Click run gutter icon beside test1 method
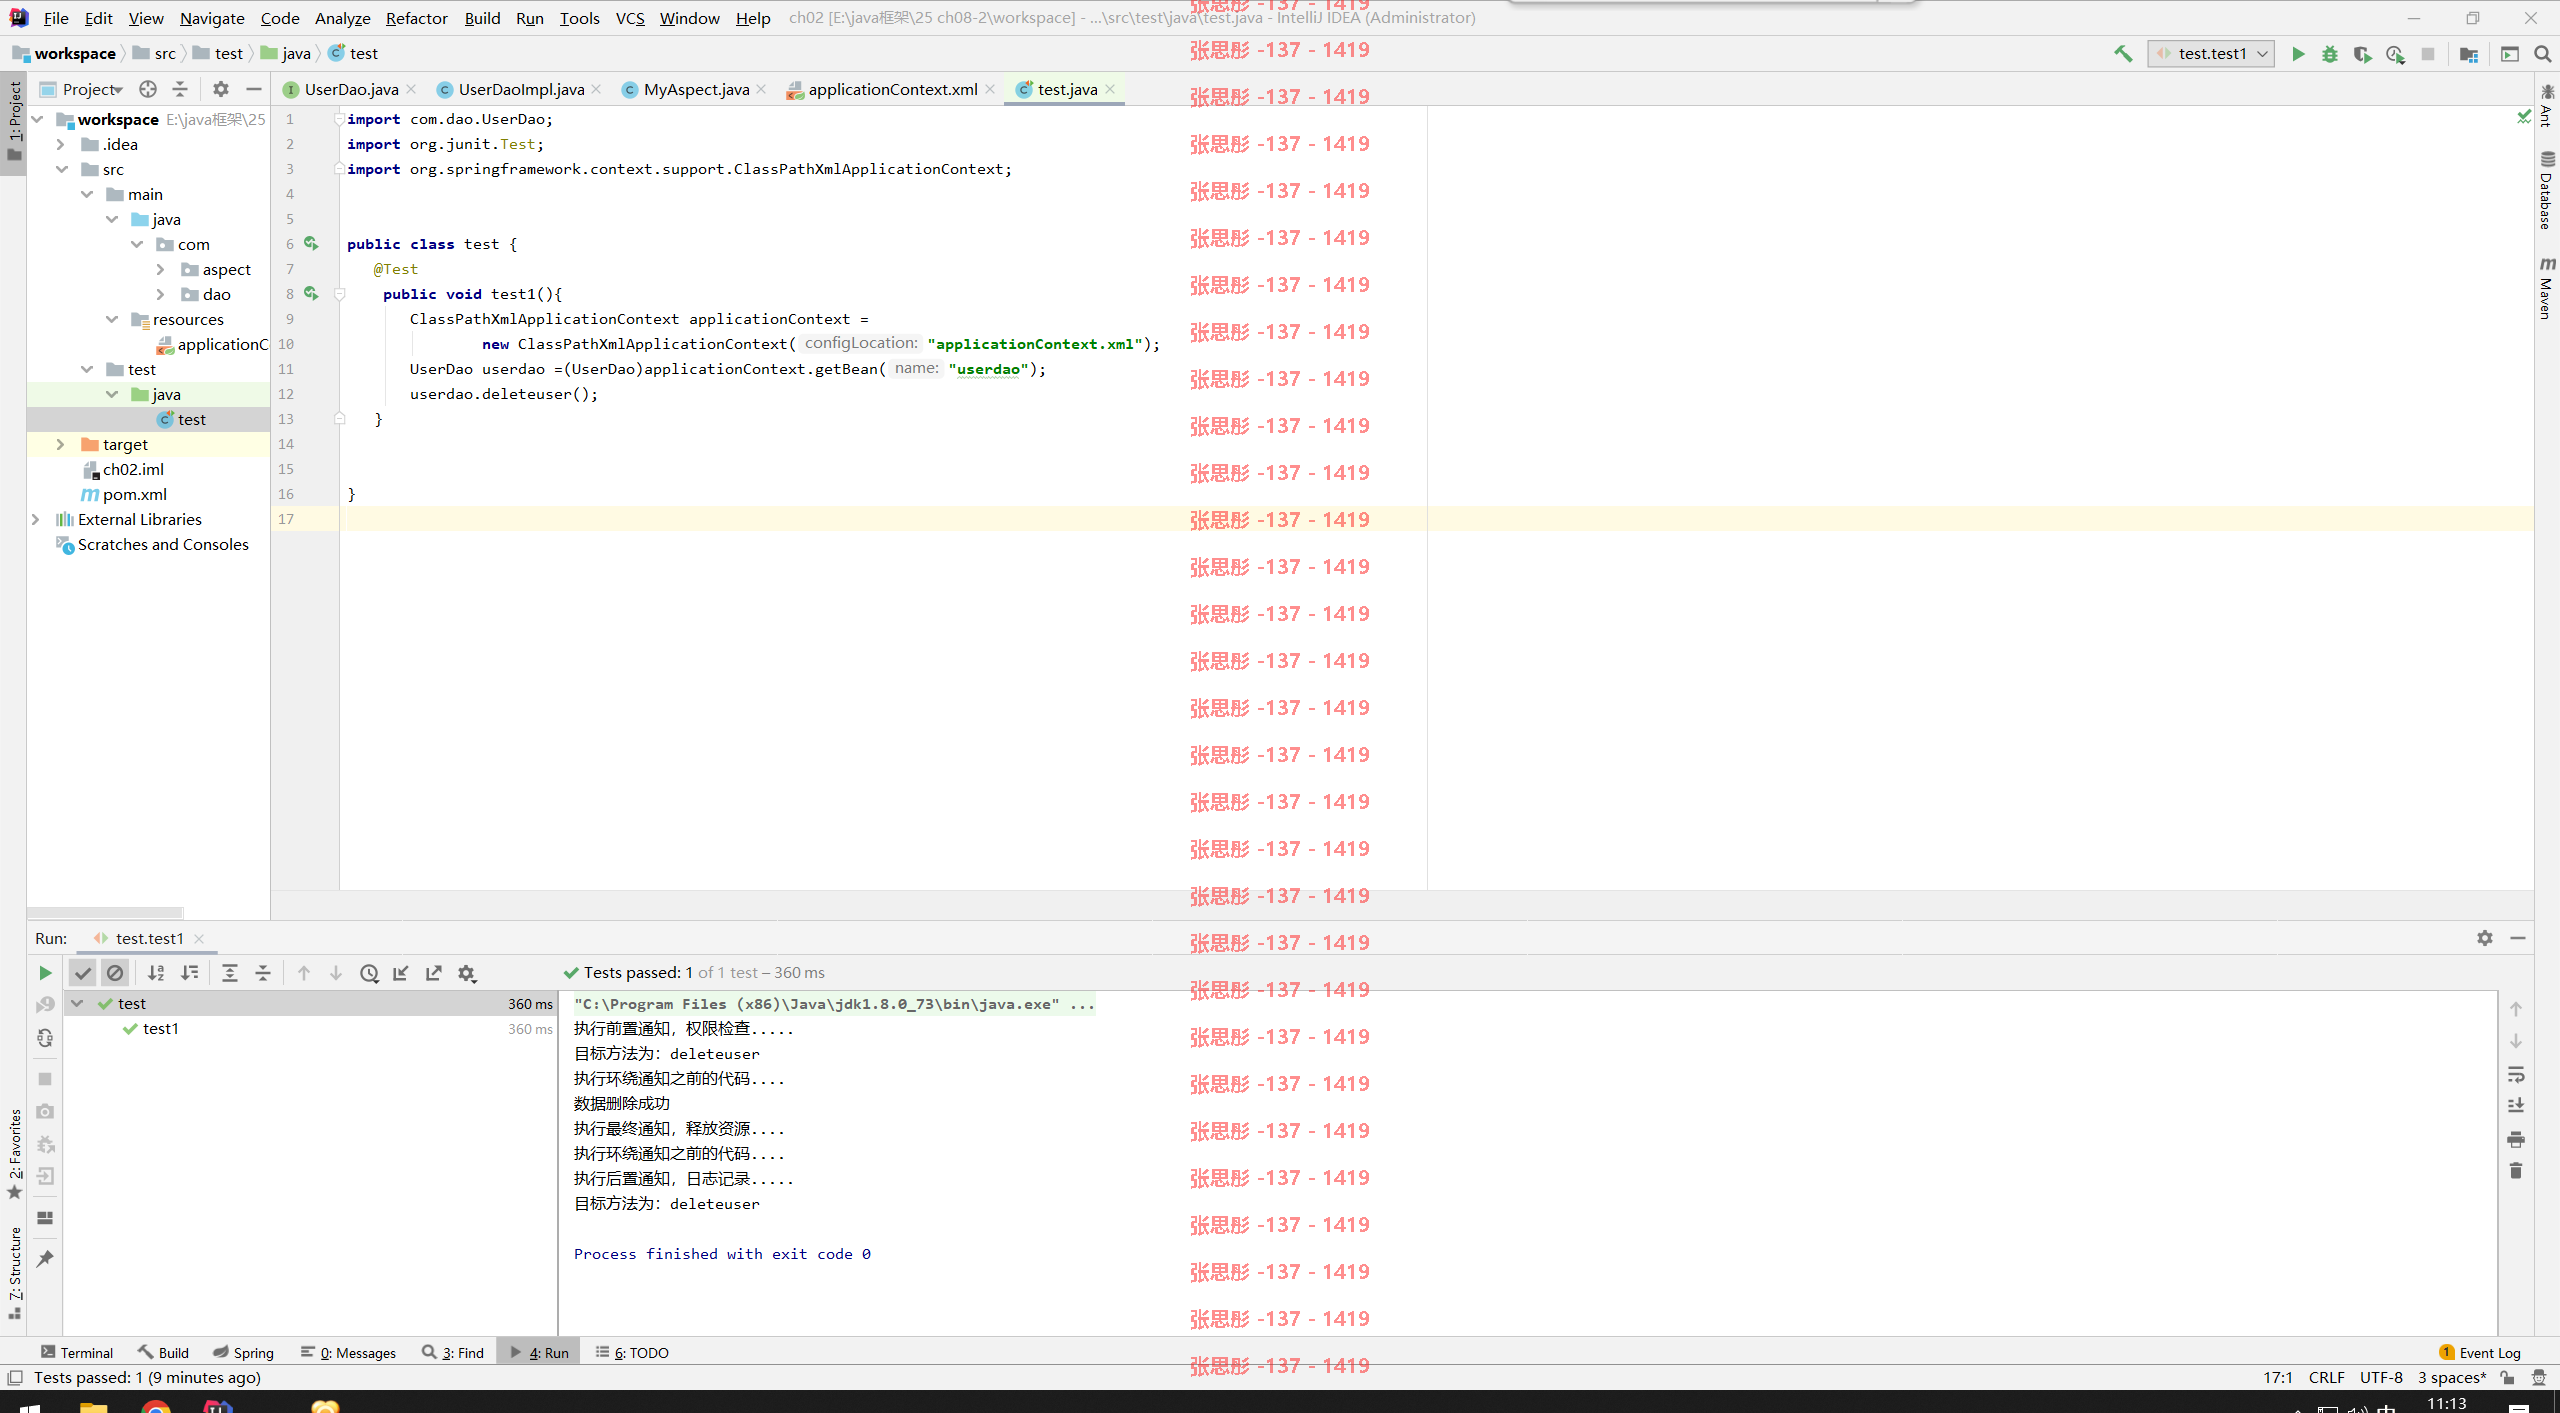The image size is (2560, 1413). pyautogui.click(x=311, y=294)
